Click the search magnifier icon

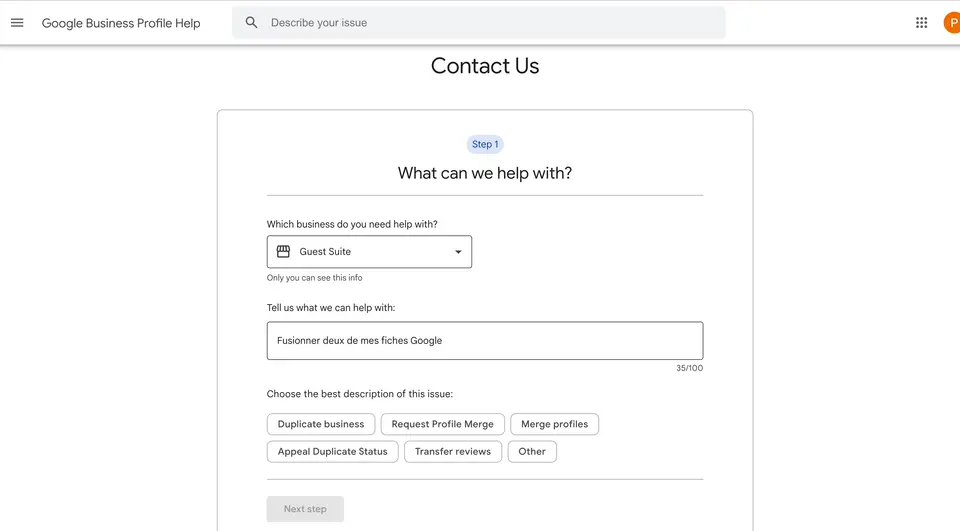251,23
